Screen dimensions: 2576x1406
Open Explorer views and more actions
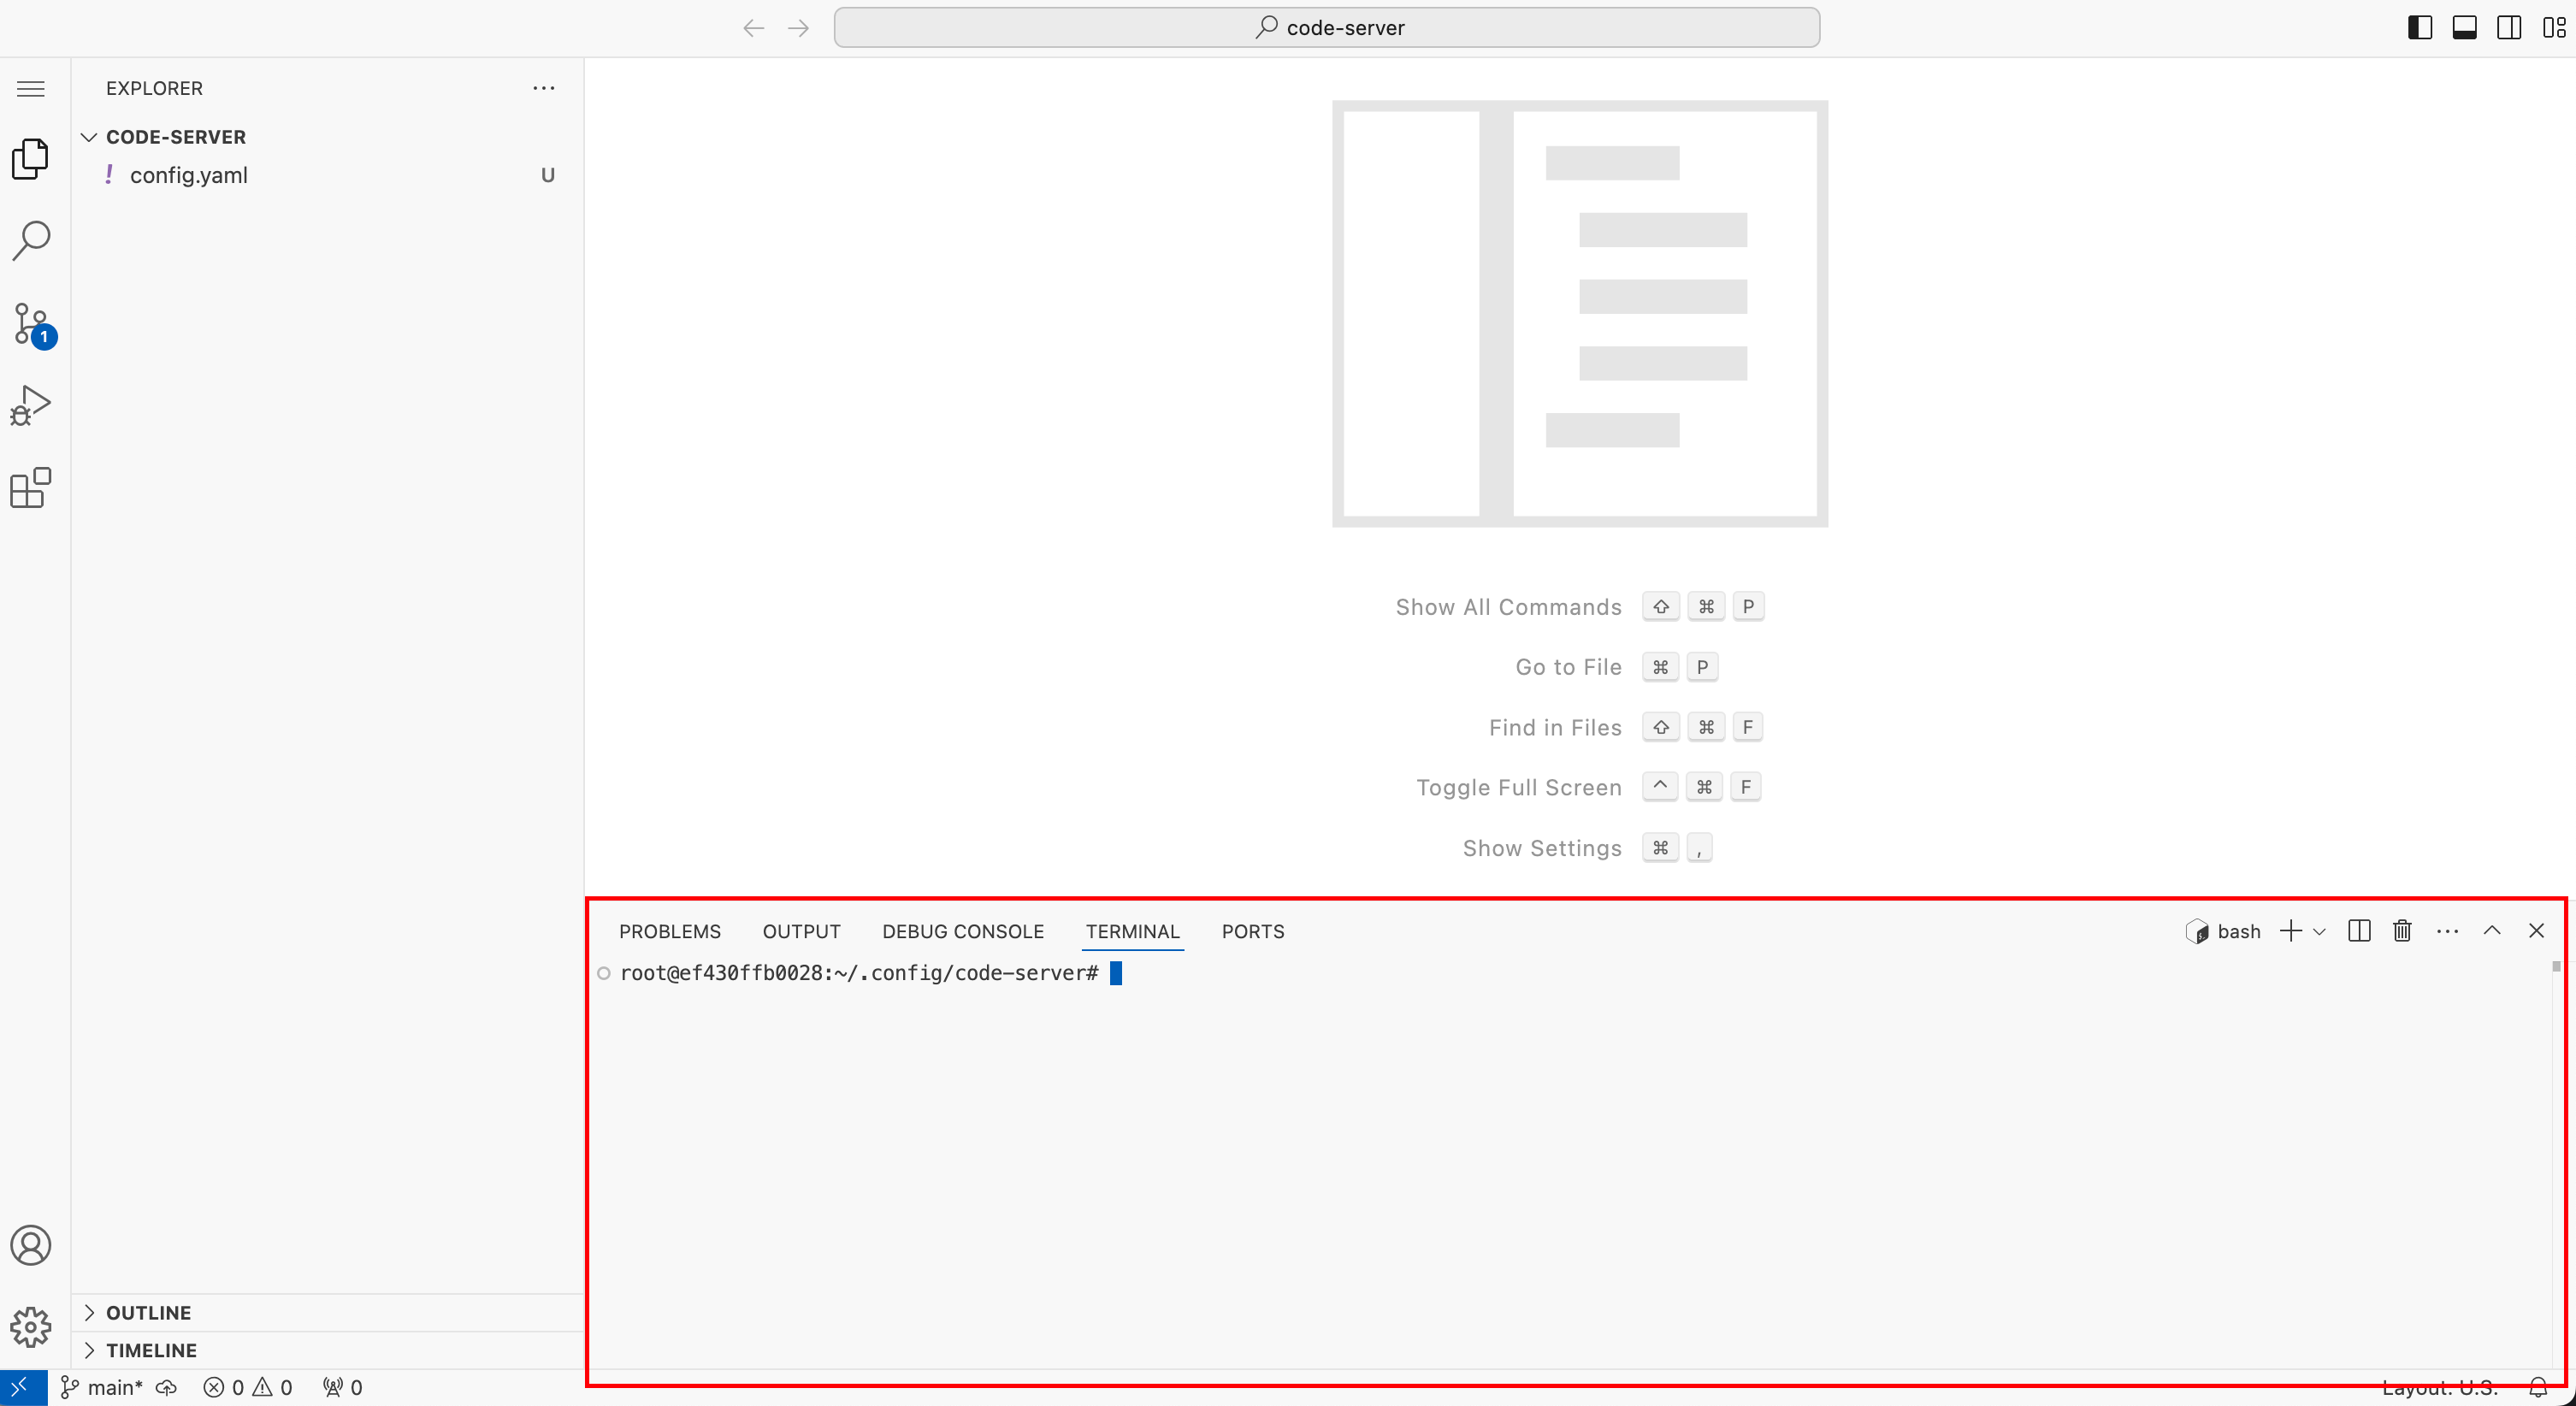(x=544, y=88)
